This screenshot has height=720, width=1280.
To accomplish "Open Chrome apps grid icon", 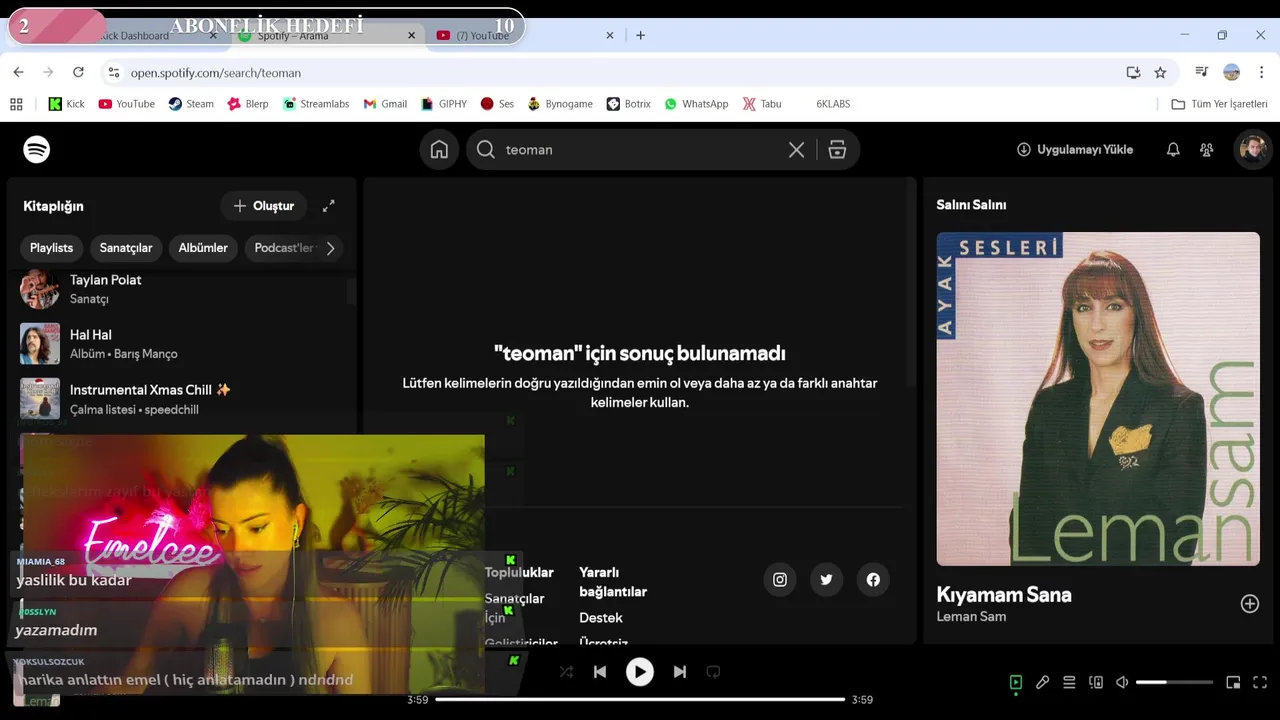I will click(x=16, y=104).
